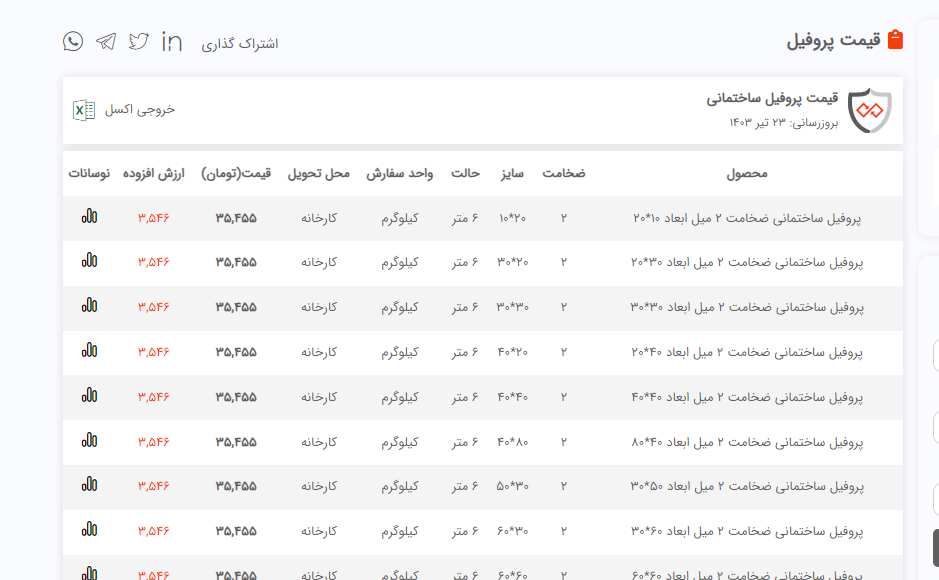Open fluctuation chart for 10*20 profile
The height and width of the screenshot is (580, 939).
tap(90, 216)
